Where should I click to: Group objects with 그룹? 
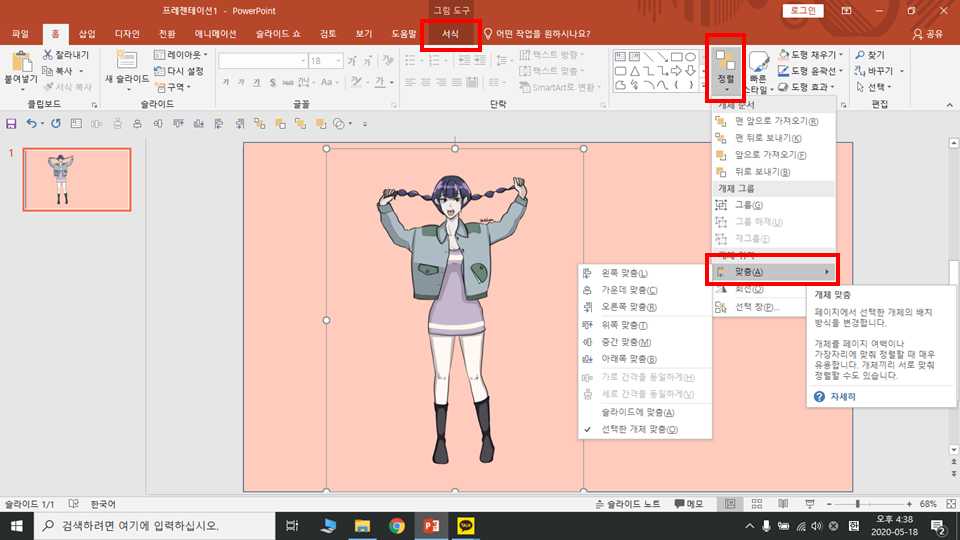pyautogui.click(x=773, y=205)
